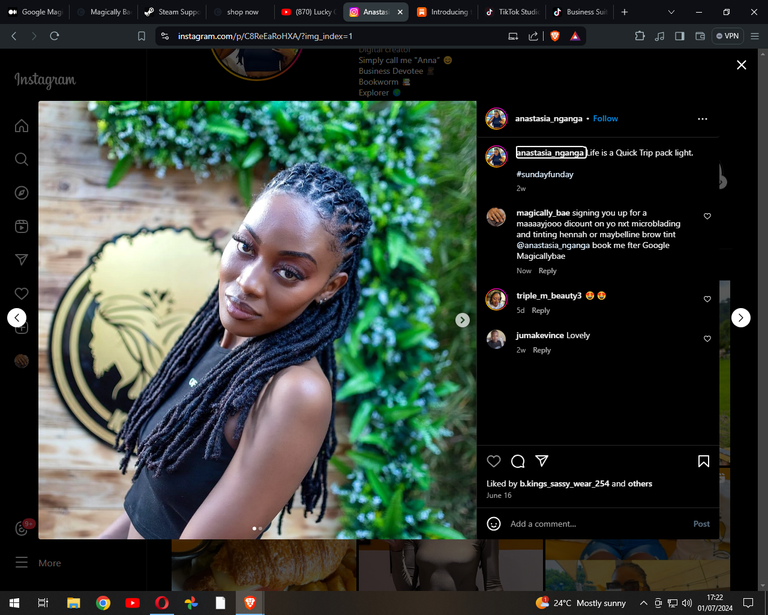Open the profile avatar in sidebar

(x=22, y=361)
